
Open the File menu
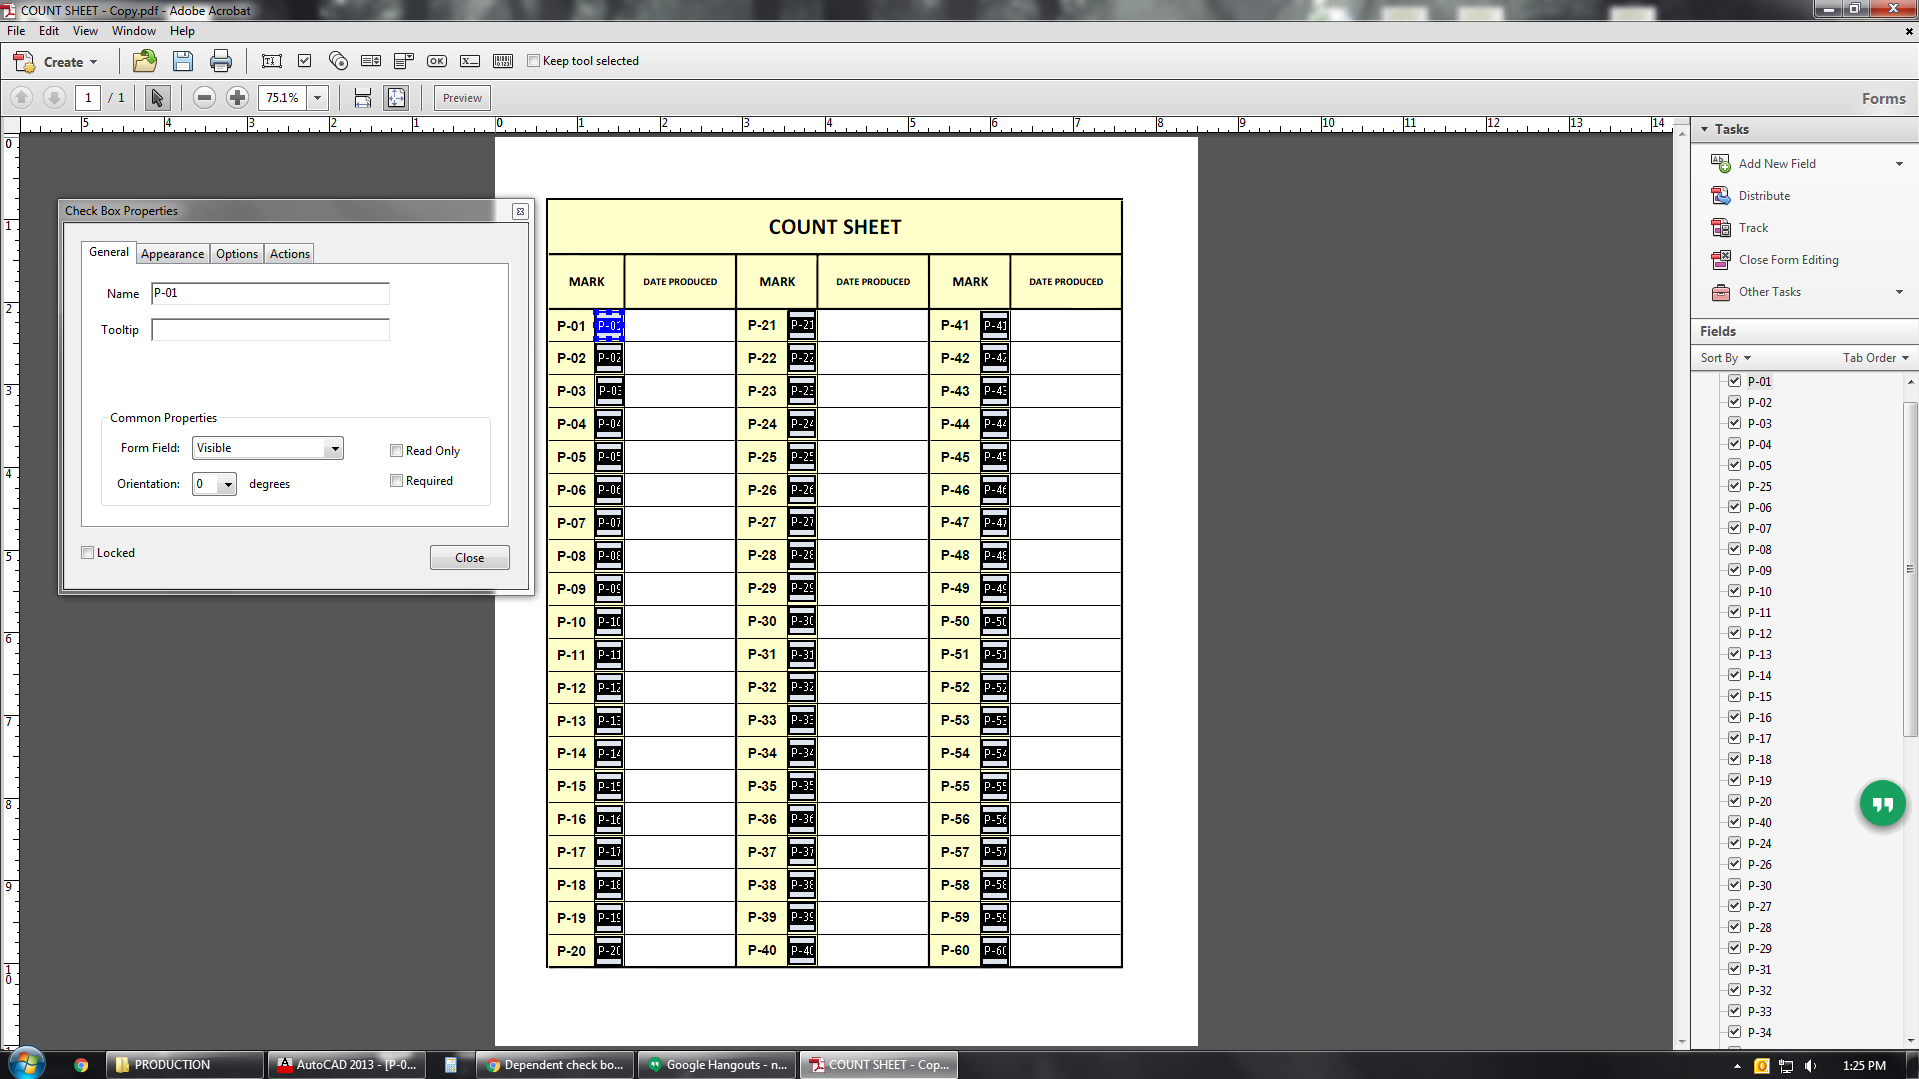16,31
